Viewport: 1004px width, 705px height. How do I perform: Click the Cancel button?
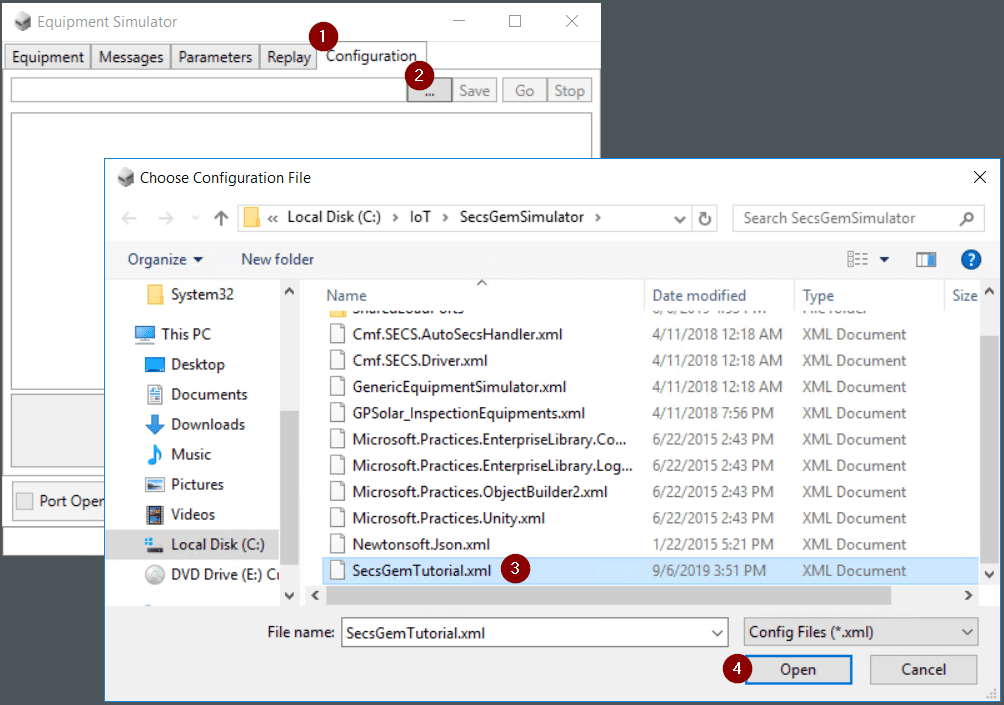coord(923,670)
